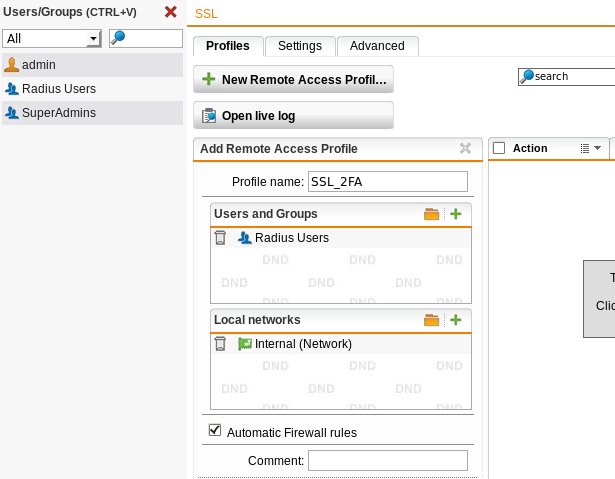Open the All filter dropdown in Users/Groups
615x479 pixels.
coord(52,38)
